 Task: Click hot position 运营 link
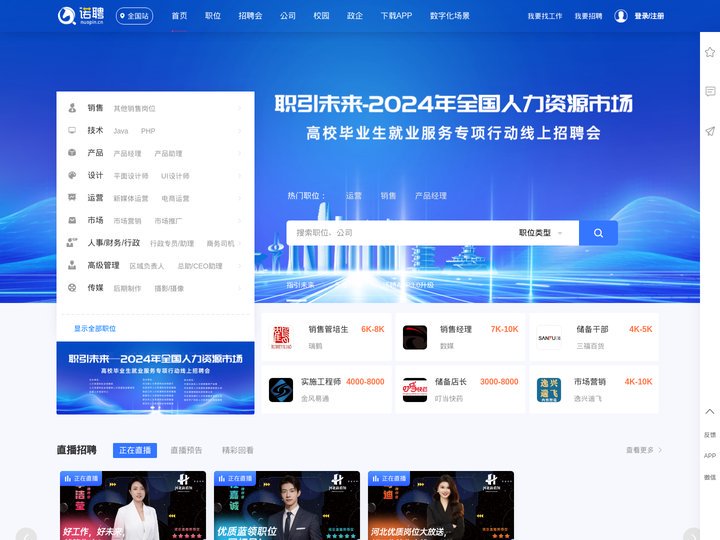point(354,196)
